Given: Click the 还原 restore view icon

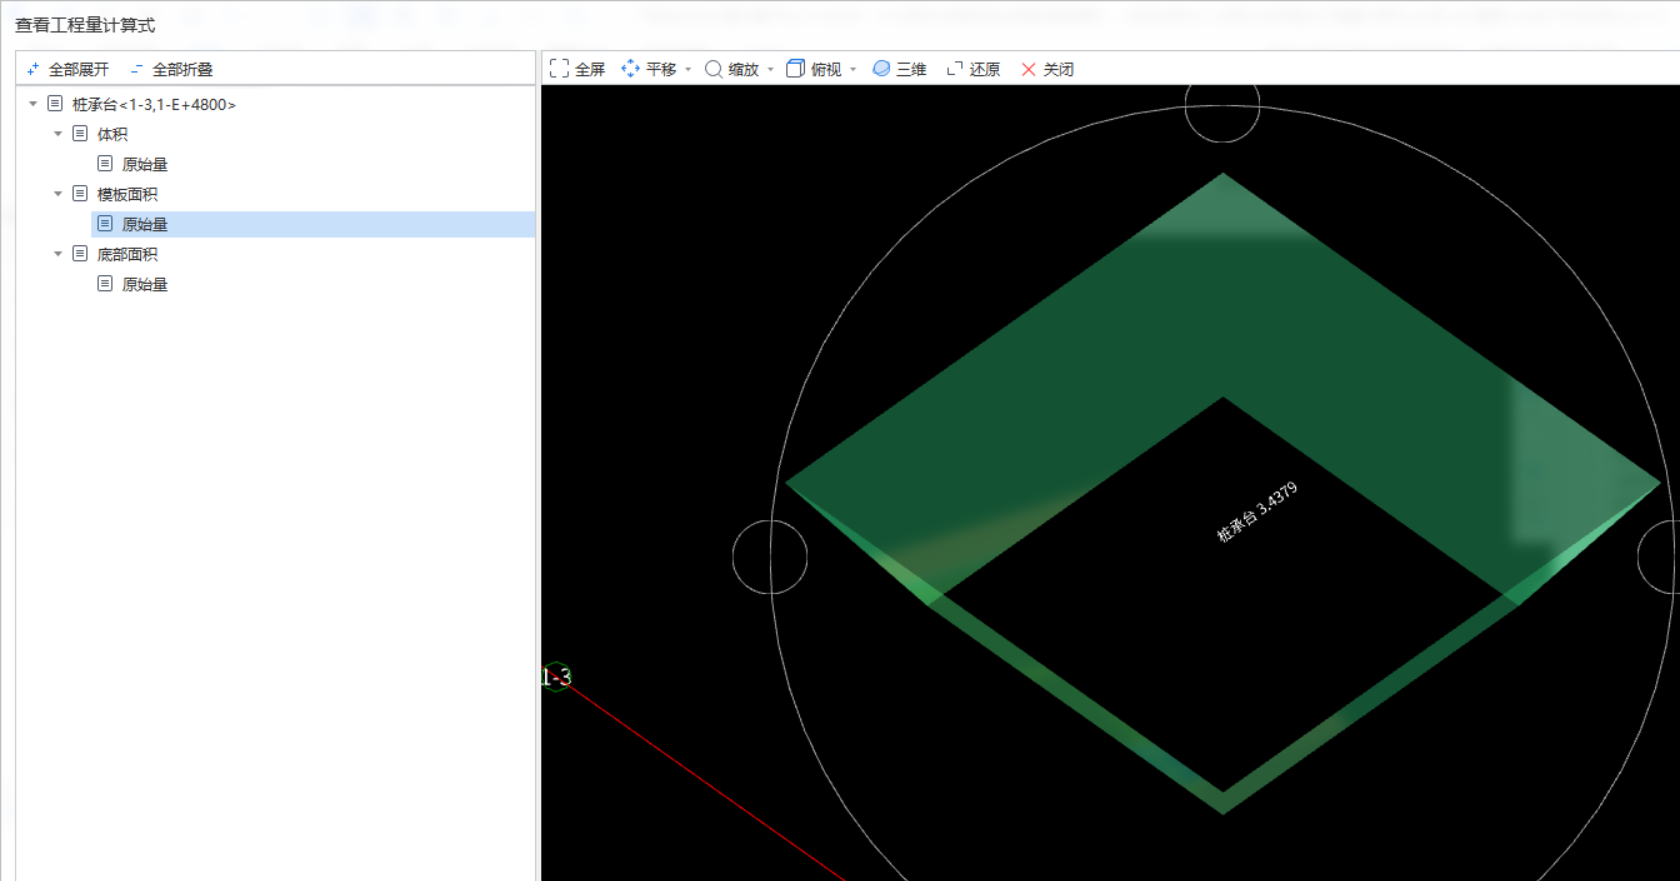Looking at the screenshot, I should (955, 68).
